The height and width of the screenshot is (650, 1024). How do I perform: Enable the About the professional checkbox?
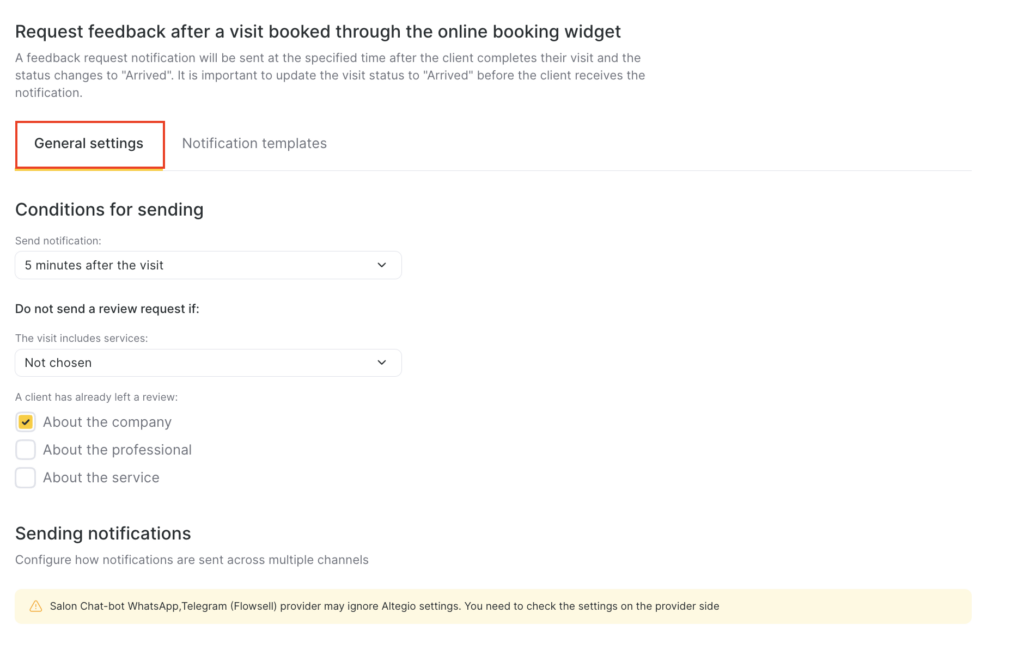[x=26, y=450]
